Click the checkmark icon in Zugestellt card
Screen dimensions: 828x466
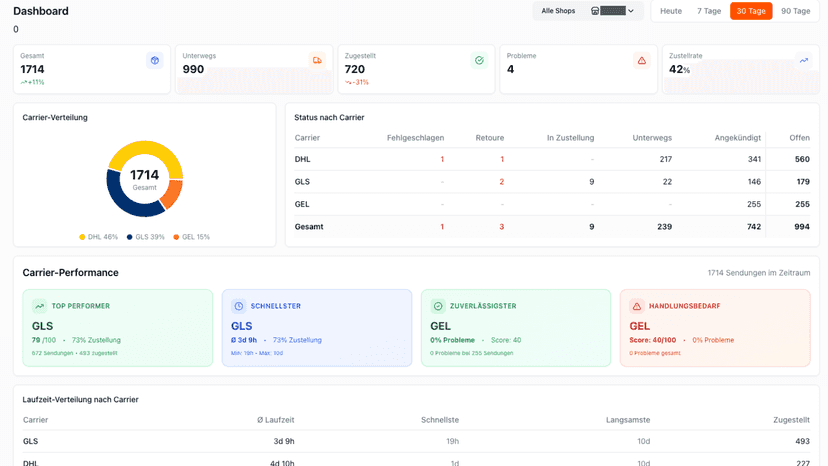tap(479, 61)
